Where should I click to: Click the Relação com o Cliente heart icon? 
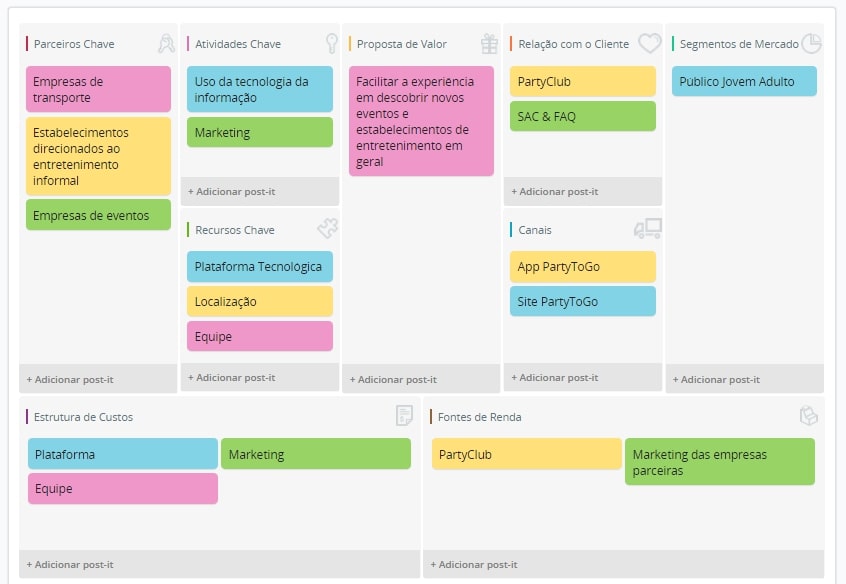coord(650,43)
